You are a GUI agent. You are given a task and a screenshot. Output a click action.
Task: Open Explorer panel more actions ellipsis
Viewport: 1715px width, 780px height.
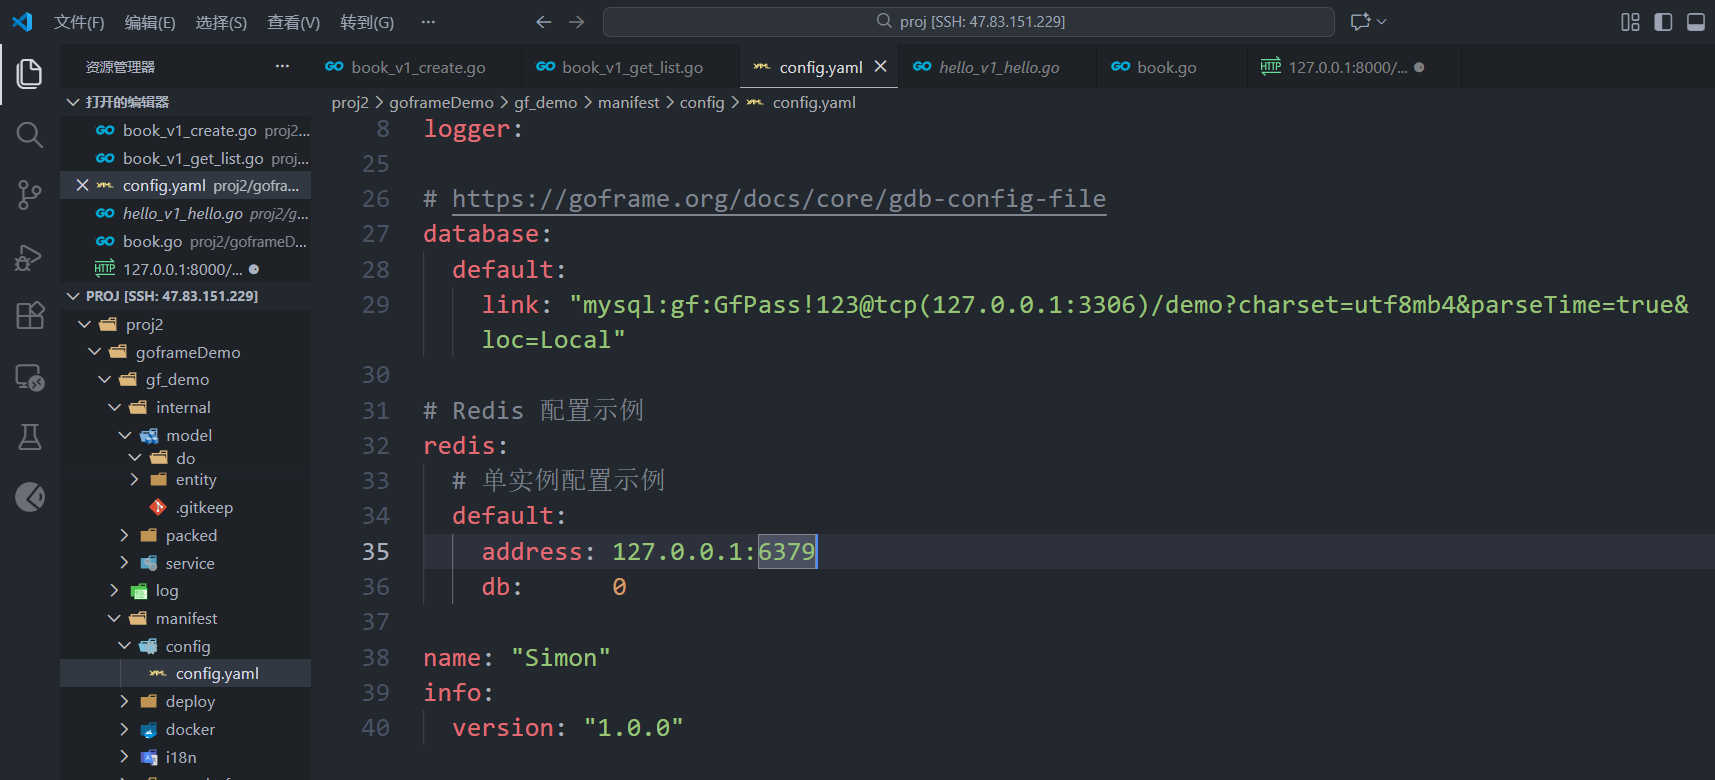(x=282, y=66)
